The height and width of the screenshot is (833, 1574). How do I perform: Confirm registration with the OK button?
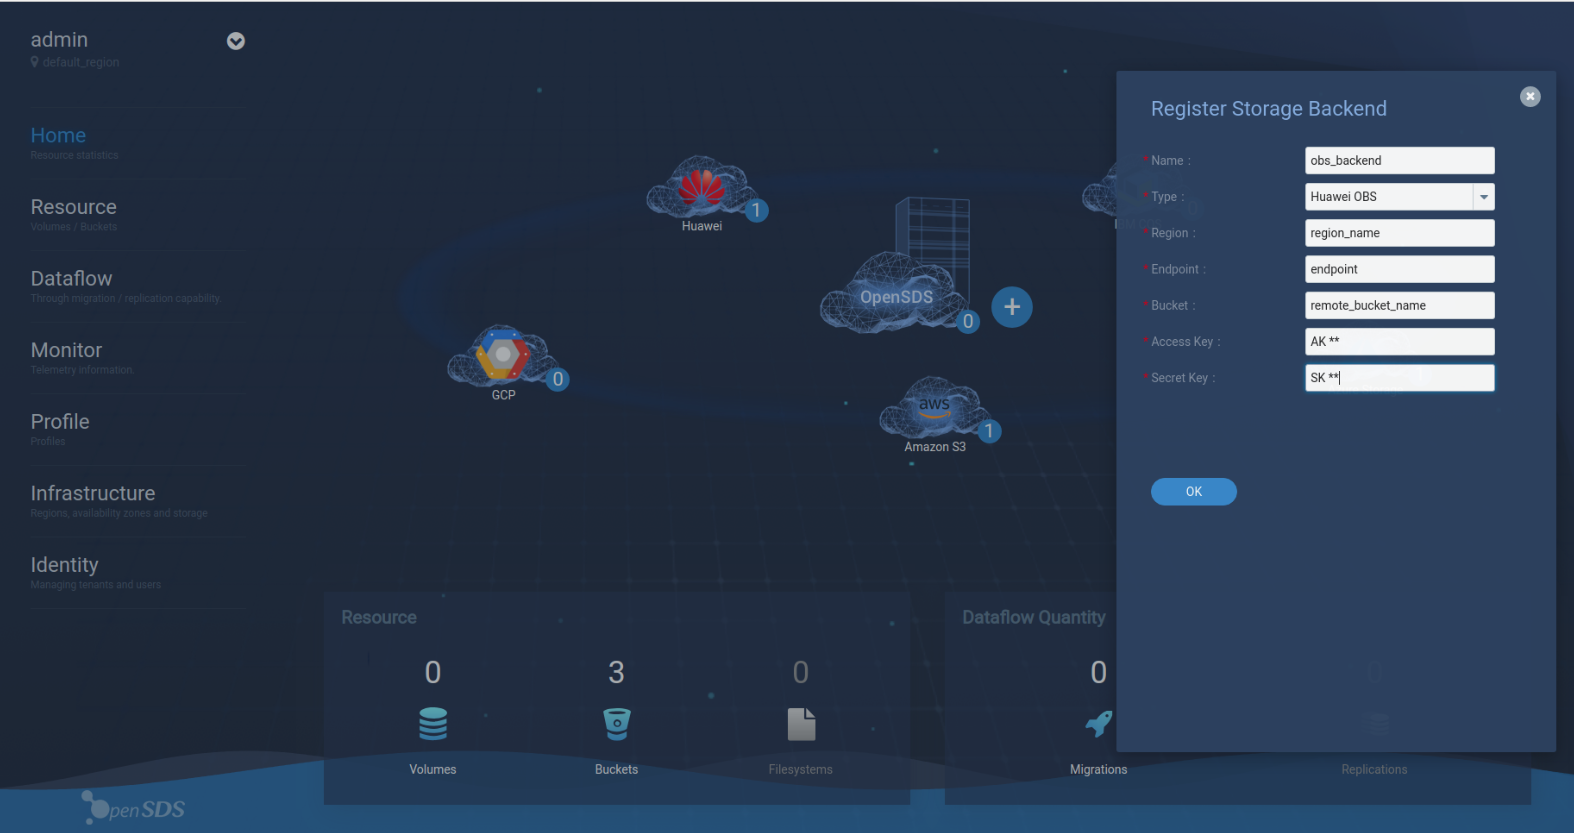pyautogui.click(x=1194, y=492)
